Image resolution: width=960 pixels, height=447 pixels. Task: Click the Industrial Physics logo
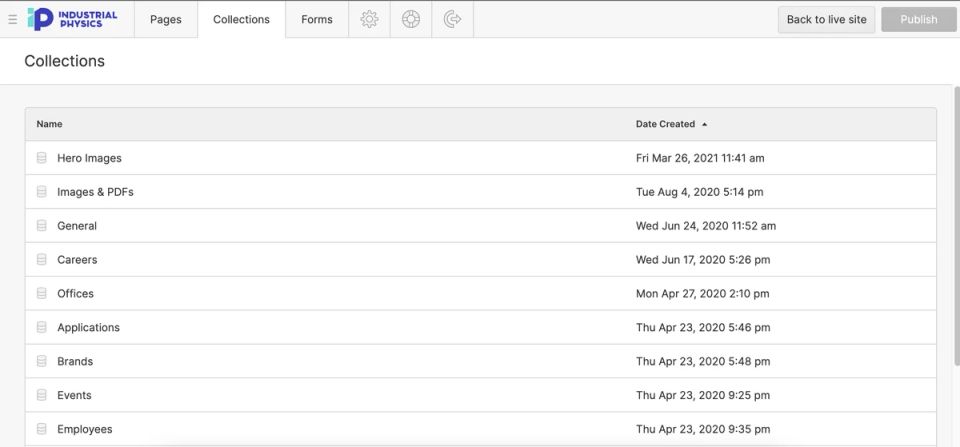[72, 19]
